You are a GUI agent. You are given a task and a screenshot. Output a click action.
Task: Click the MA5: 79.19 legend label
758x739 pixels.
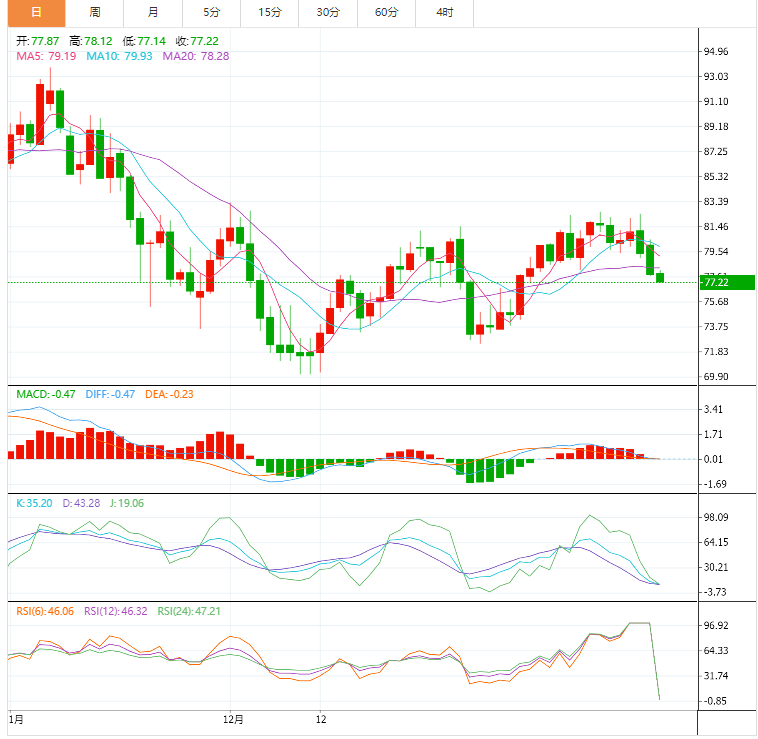46,57
